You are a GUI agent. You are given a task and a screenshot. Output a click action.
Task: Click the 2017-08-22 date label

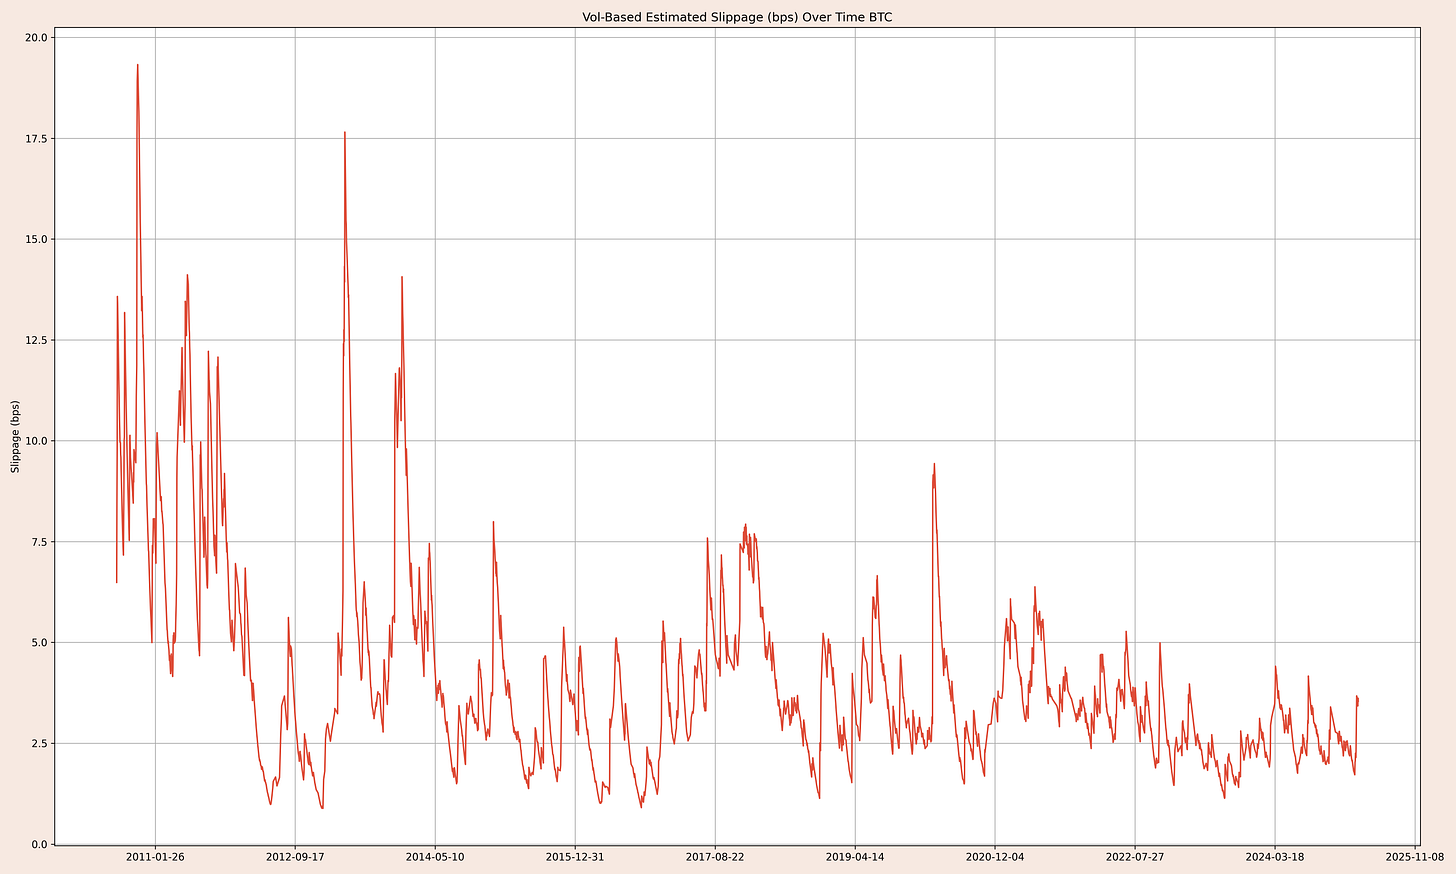pos(715,857)
